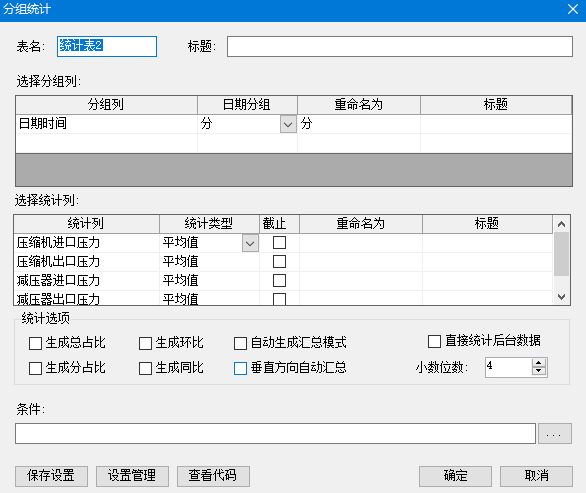Click the 标题 input field
Viewport: 586px width, 493px height.
tap(400, 46)
